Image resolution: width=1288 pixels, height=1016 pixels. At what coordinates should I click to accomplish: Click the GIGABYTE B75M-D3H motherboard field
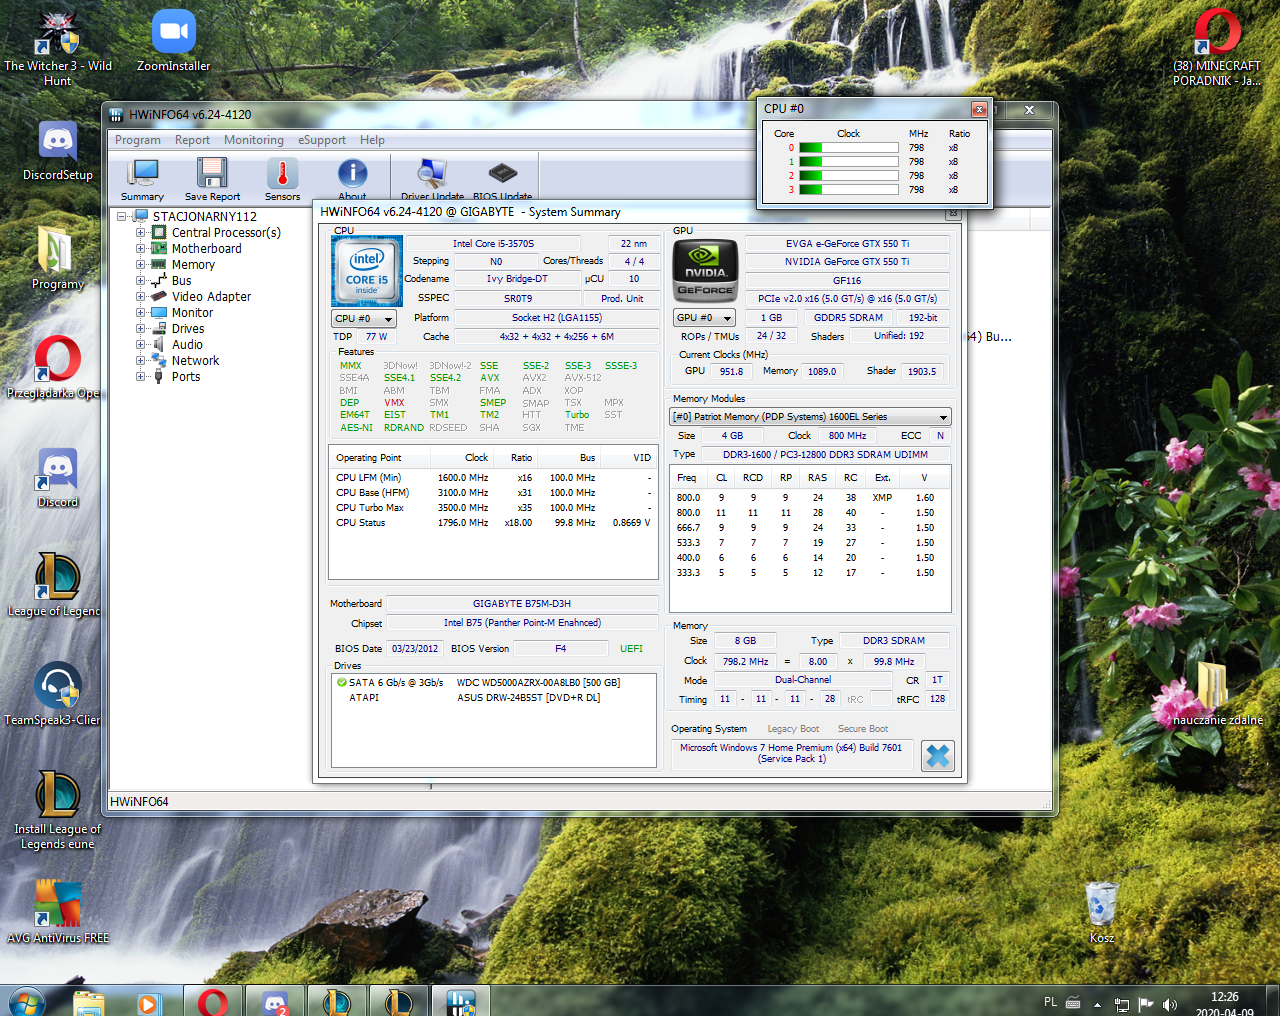tap(522, 603)
